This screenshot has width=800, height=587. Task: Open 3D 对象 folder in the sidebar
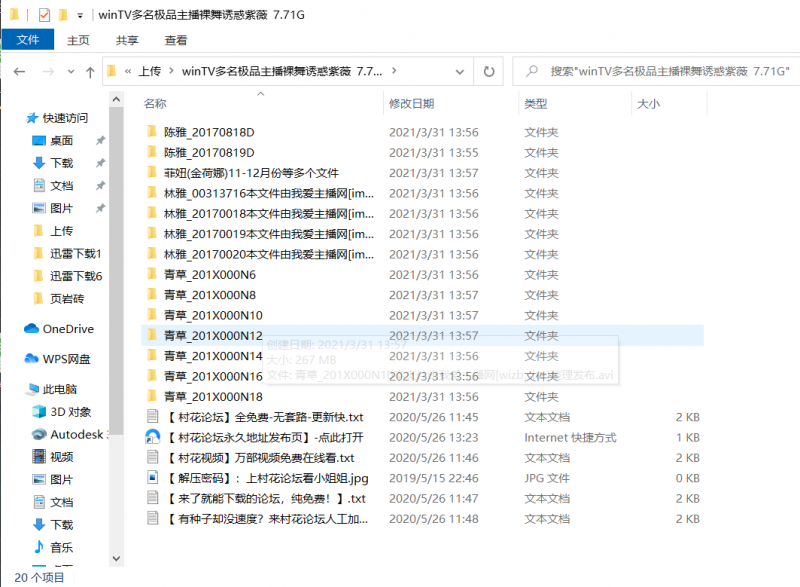(x=70, y=411)
